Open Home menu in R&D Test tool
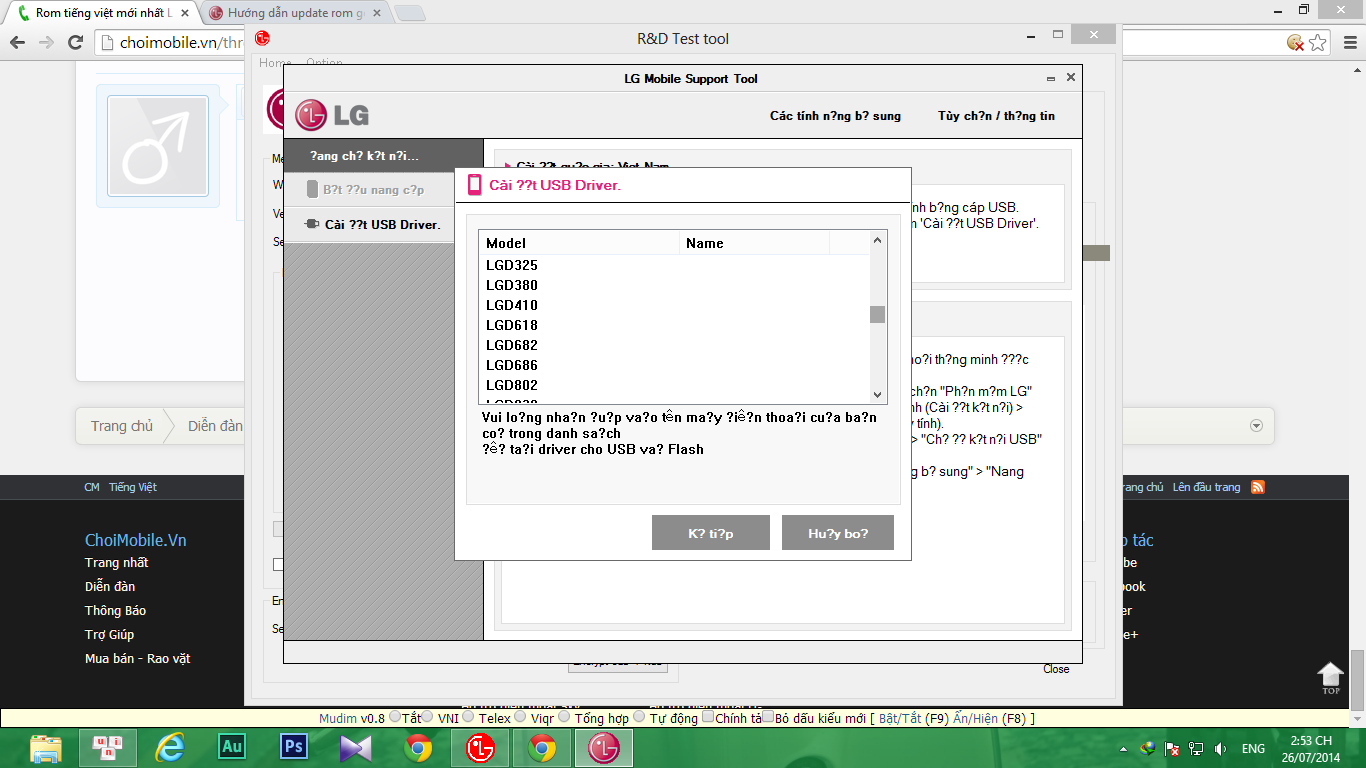Viewport: 1366px width, 768px height. 275,62
